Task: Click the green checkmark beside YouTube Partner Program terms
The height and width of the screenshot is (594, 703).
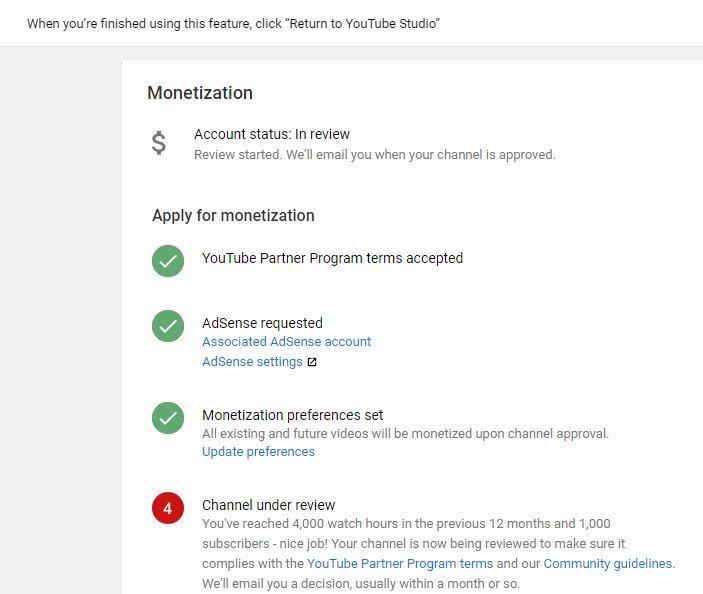Action: (168, 261)
